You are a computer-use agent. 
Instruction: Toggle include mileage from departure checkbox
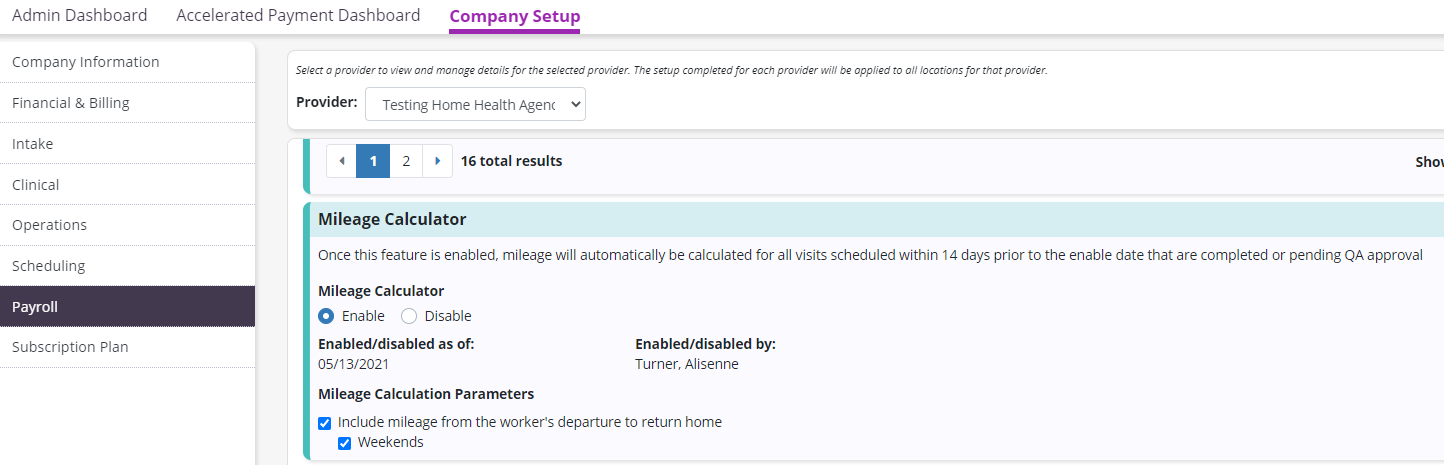pos(325,423)
